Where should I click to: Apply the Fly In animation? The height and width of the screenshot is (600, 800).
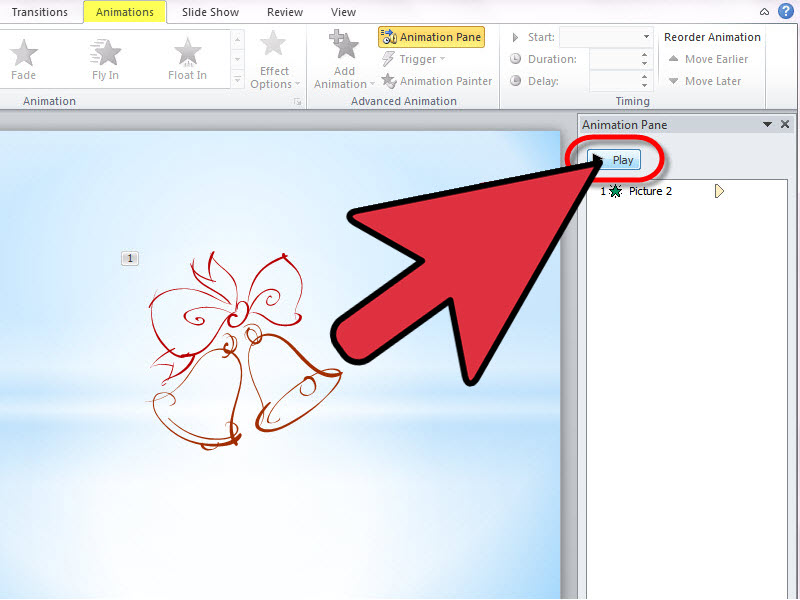coord(105,57)
